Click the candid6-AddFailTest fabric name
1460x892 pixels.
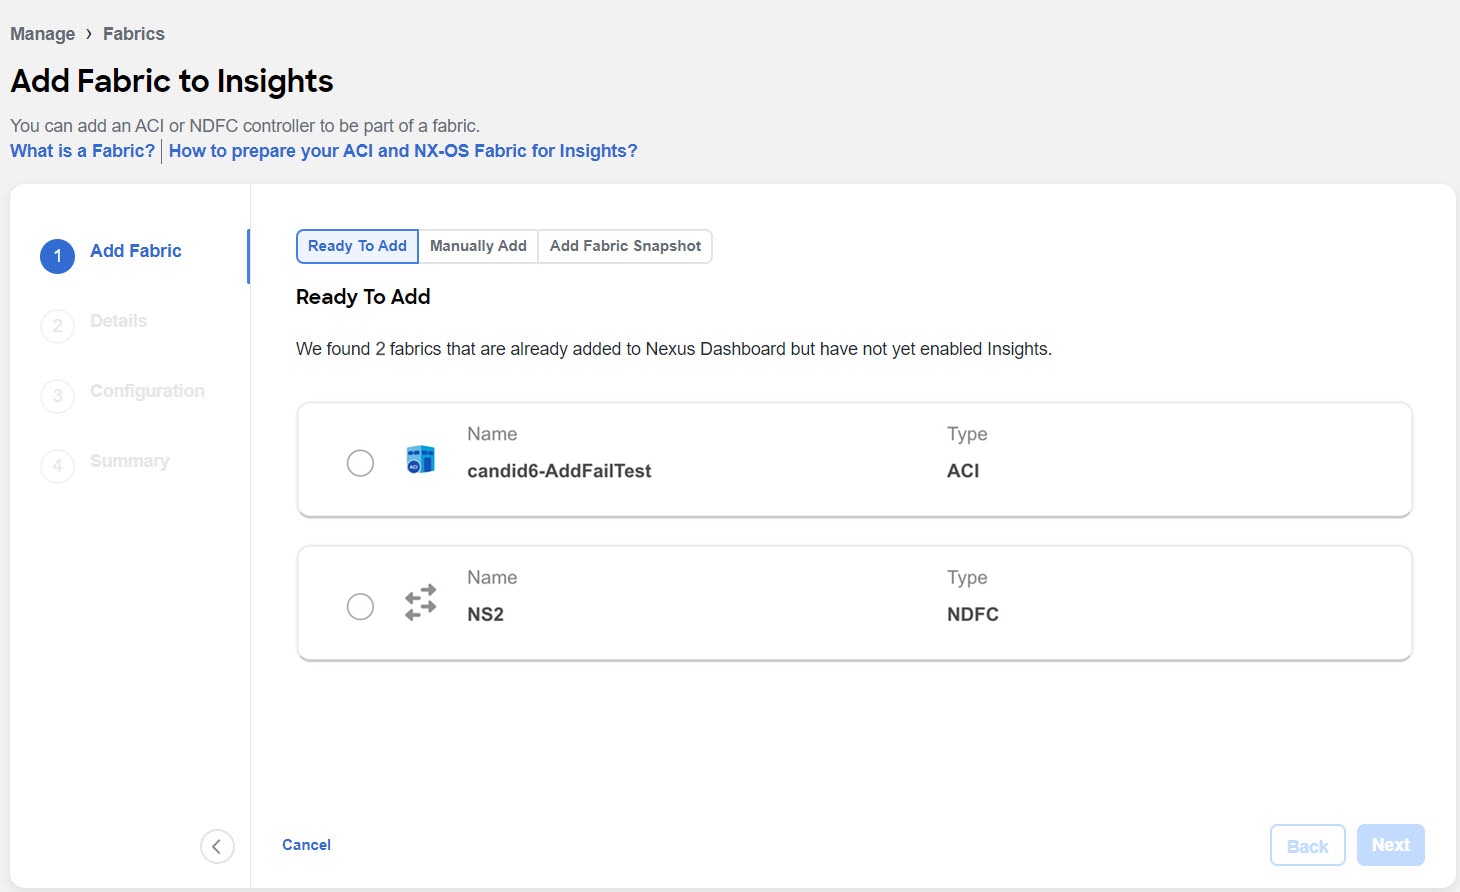click(559, 471)
